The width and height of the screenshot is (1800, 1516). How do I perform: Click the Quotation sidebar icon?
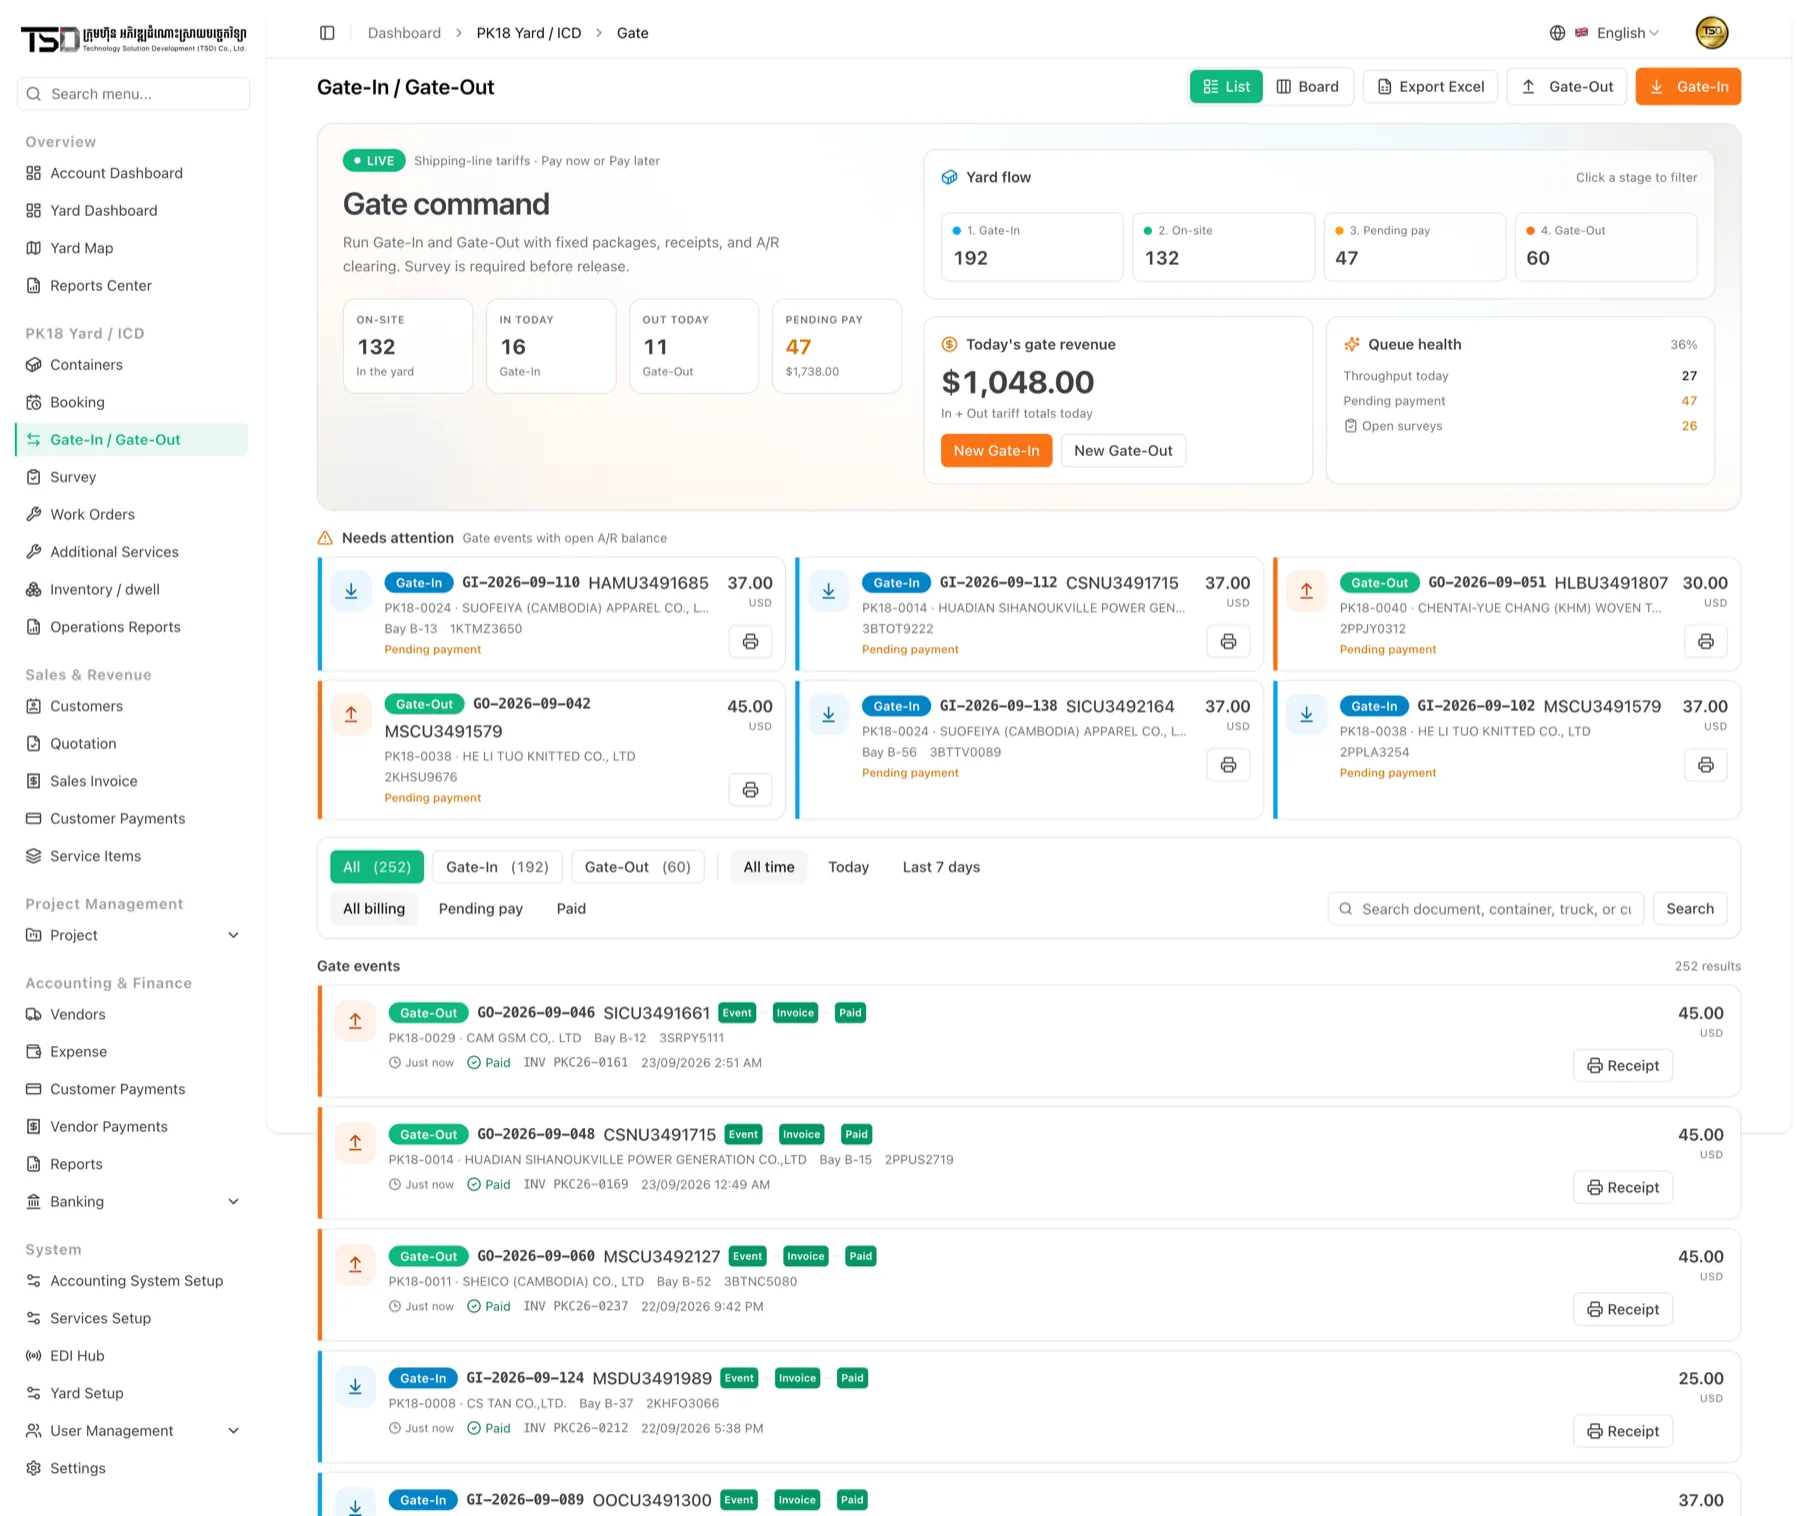(34, 743)
